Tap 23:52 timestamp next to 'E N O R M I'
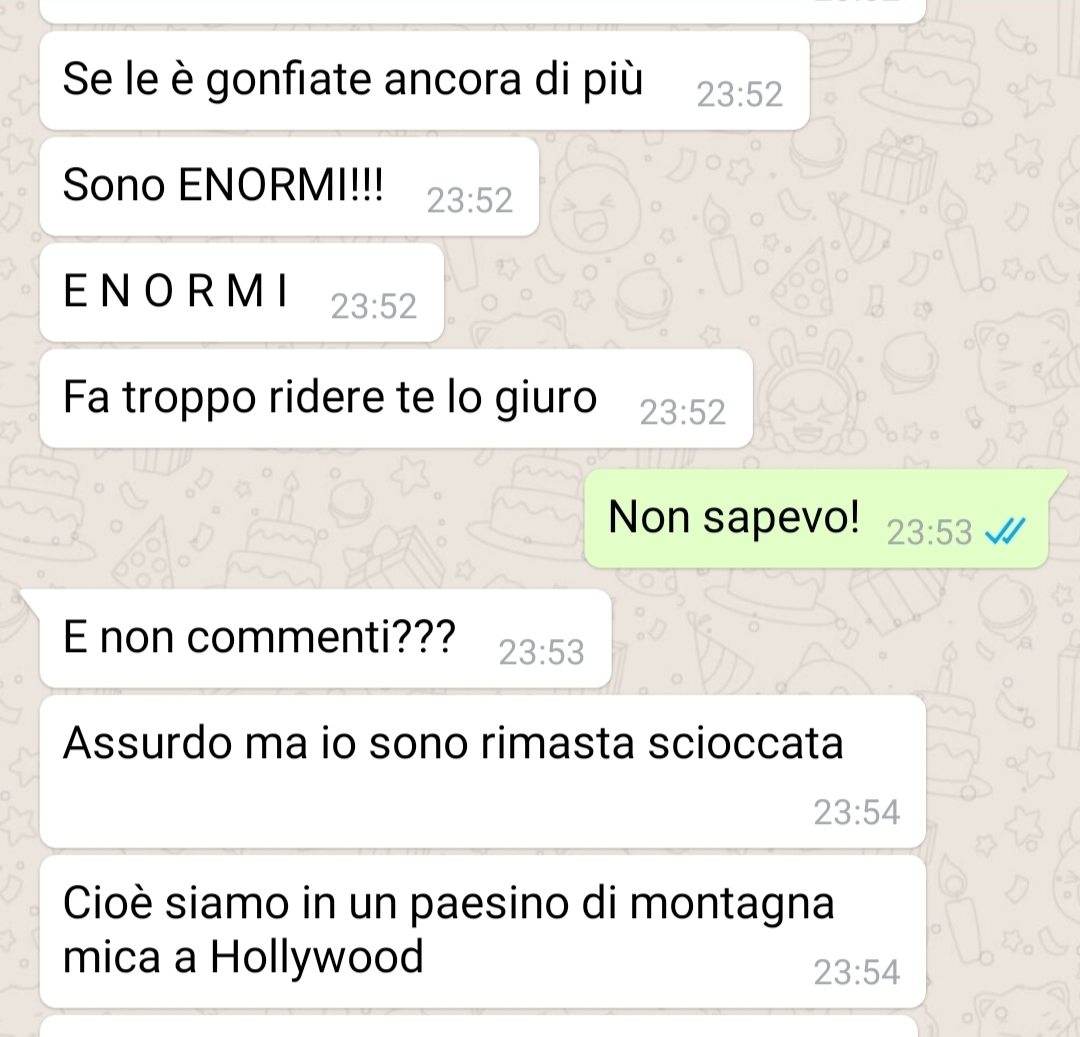Screen dimensions: 1080x1037 tap(374, 306)
